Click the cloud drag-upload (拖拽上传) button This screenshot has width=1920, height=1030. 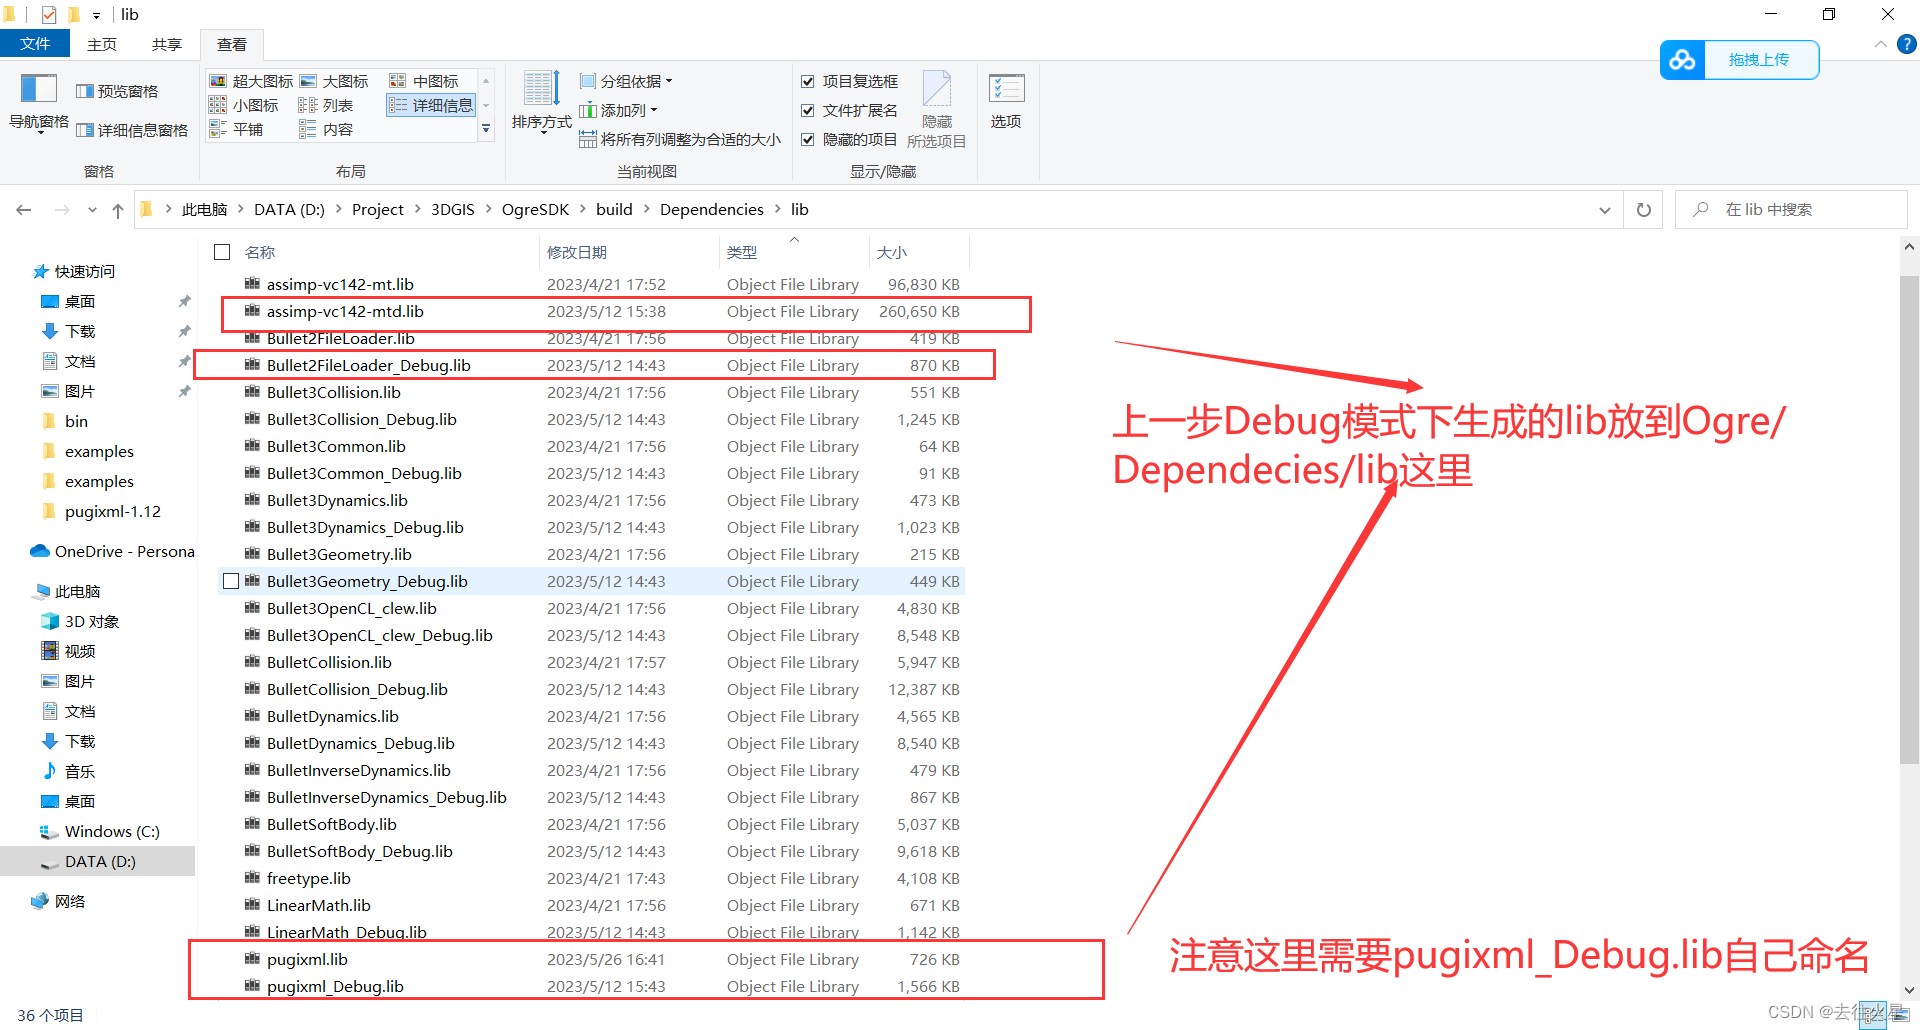(x=1739, y=60)
